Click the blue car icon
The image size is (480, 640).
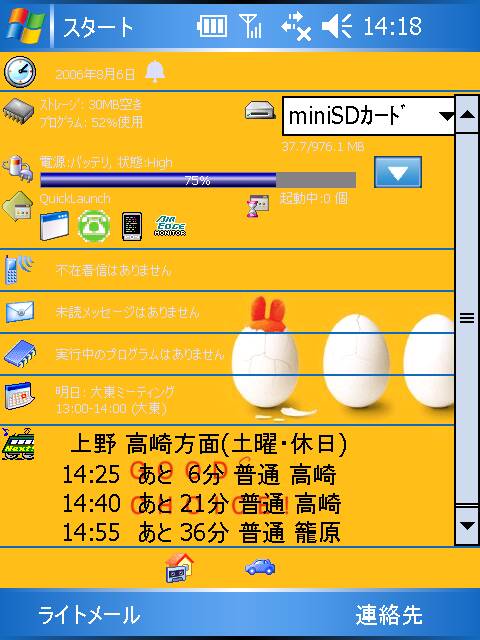point(260,567)
